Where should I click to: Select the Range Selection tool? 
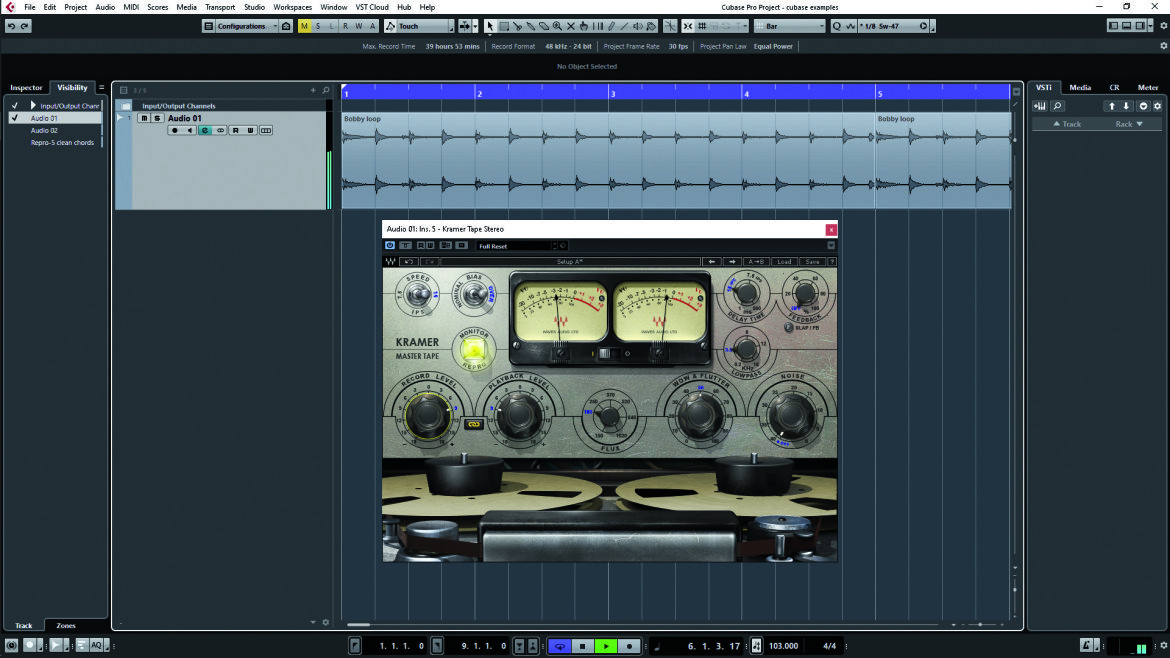tap(504, 26)
